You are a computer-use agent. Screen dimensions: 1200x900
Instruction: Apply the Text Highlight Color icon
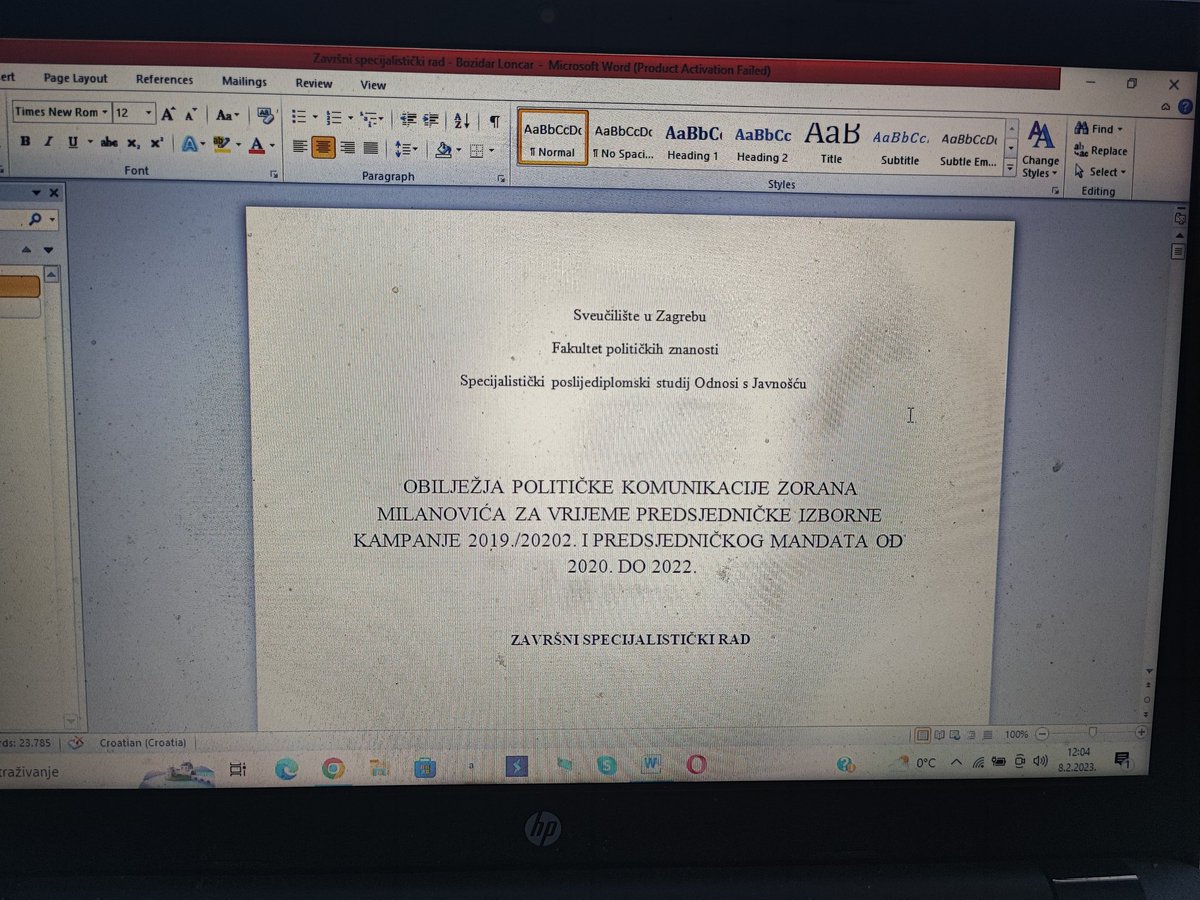coord(224,145)
